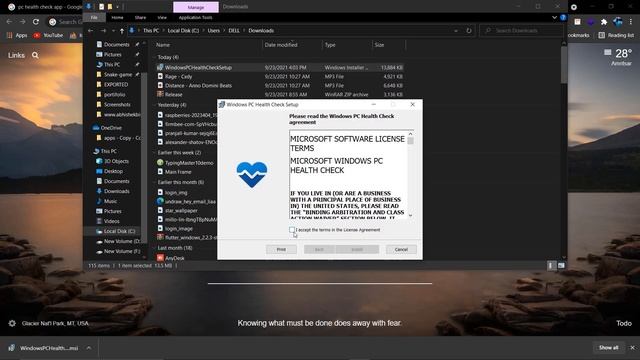640x360 pixels.
Task: Switch to details view icon in status bar
Action: point(551,266)
